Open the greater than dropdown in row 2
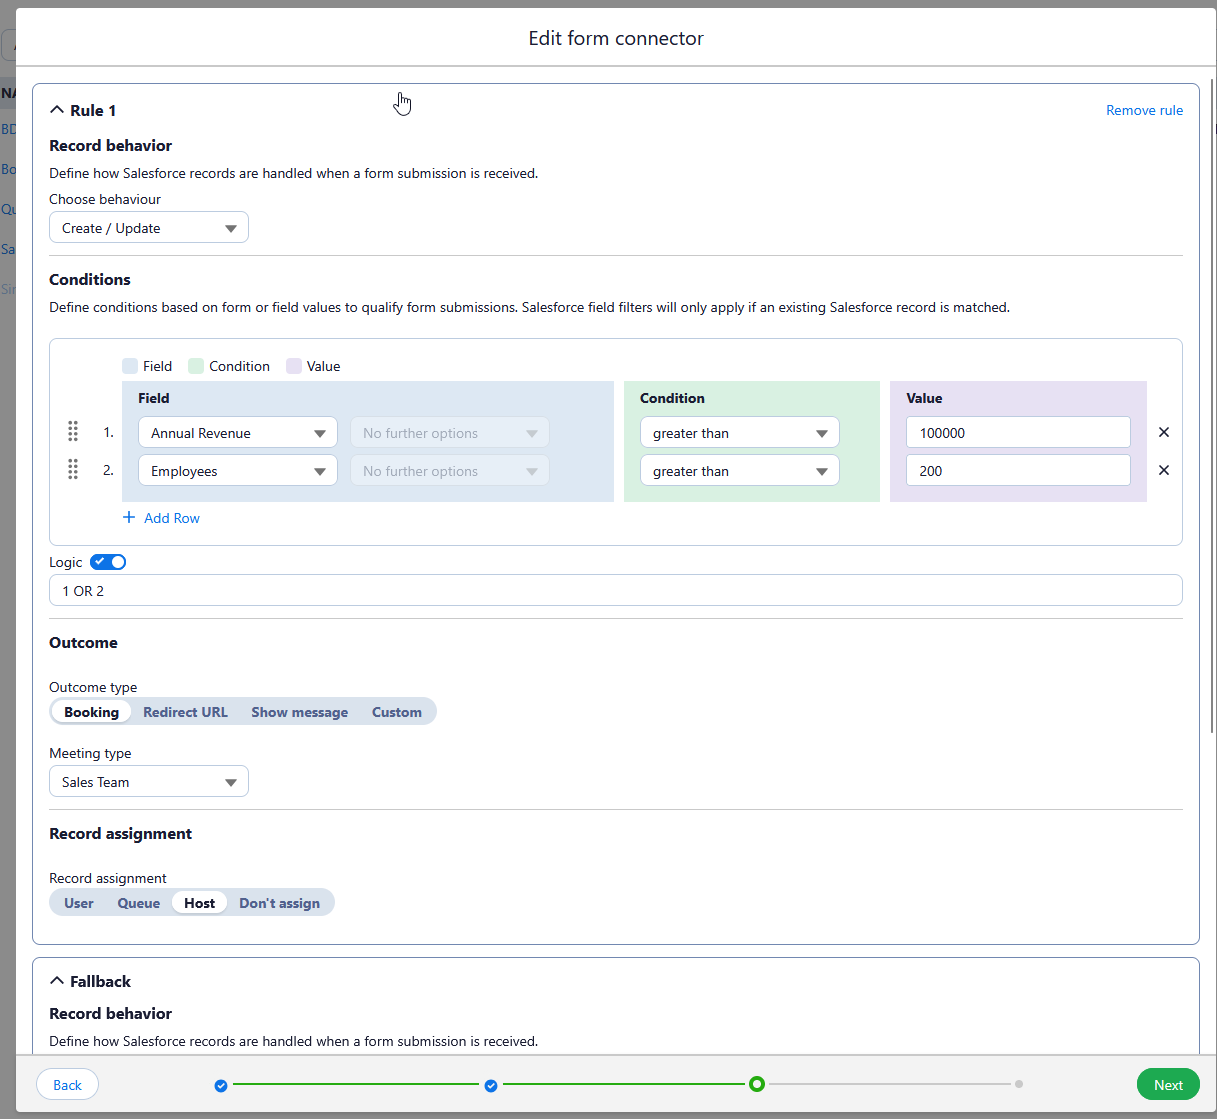This screenshot has height=1119, width=1217. [740, 471]
